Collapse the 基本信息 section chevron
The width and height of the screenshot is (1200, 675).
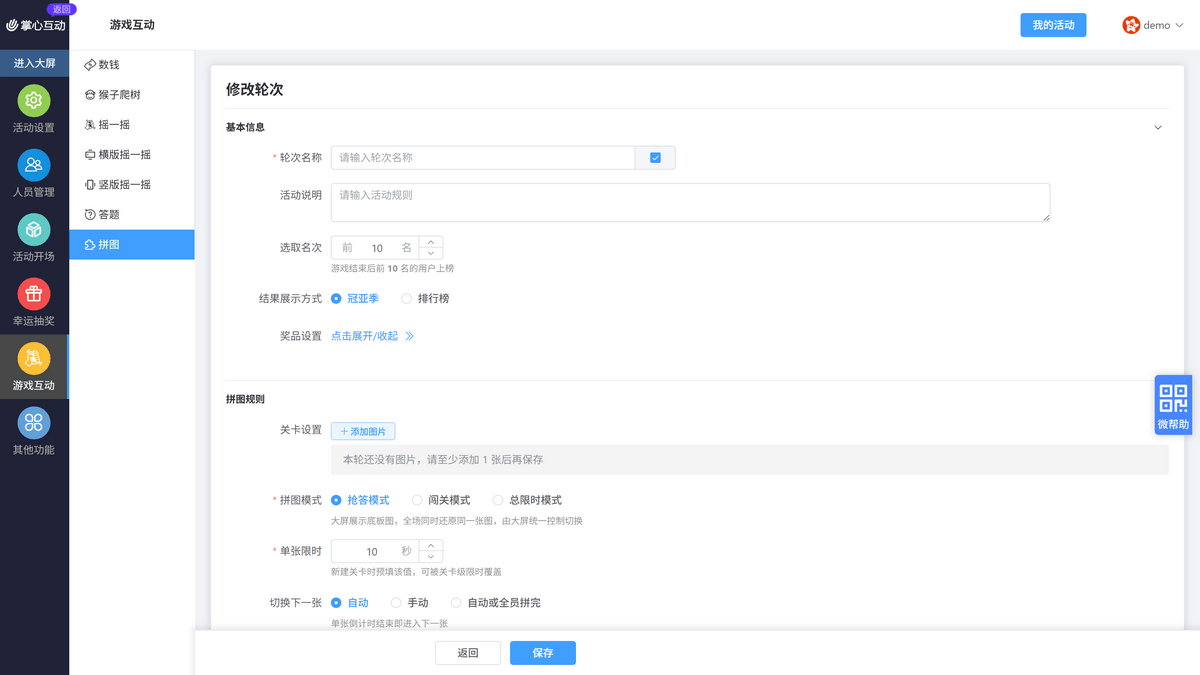tap(1158, 127)
